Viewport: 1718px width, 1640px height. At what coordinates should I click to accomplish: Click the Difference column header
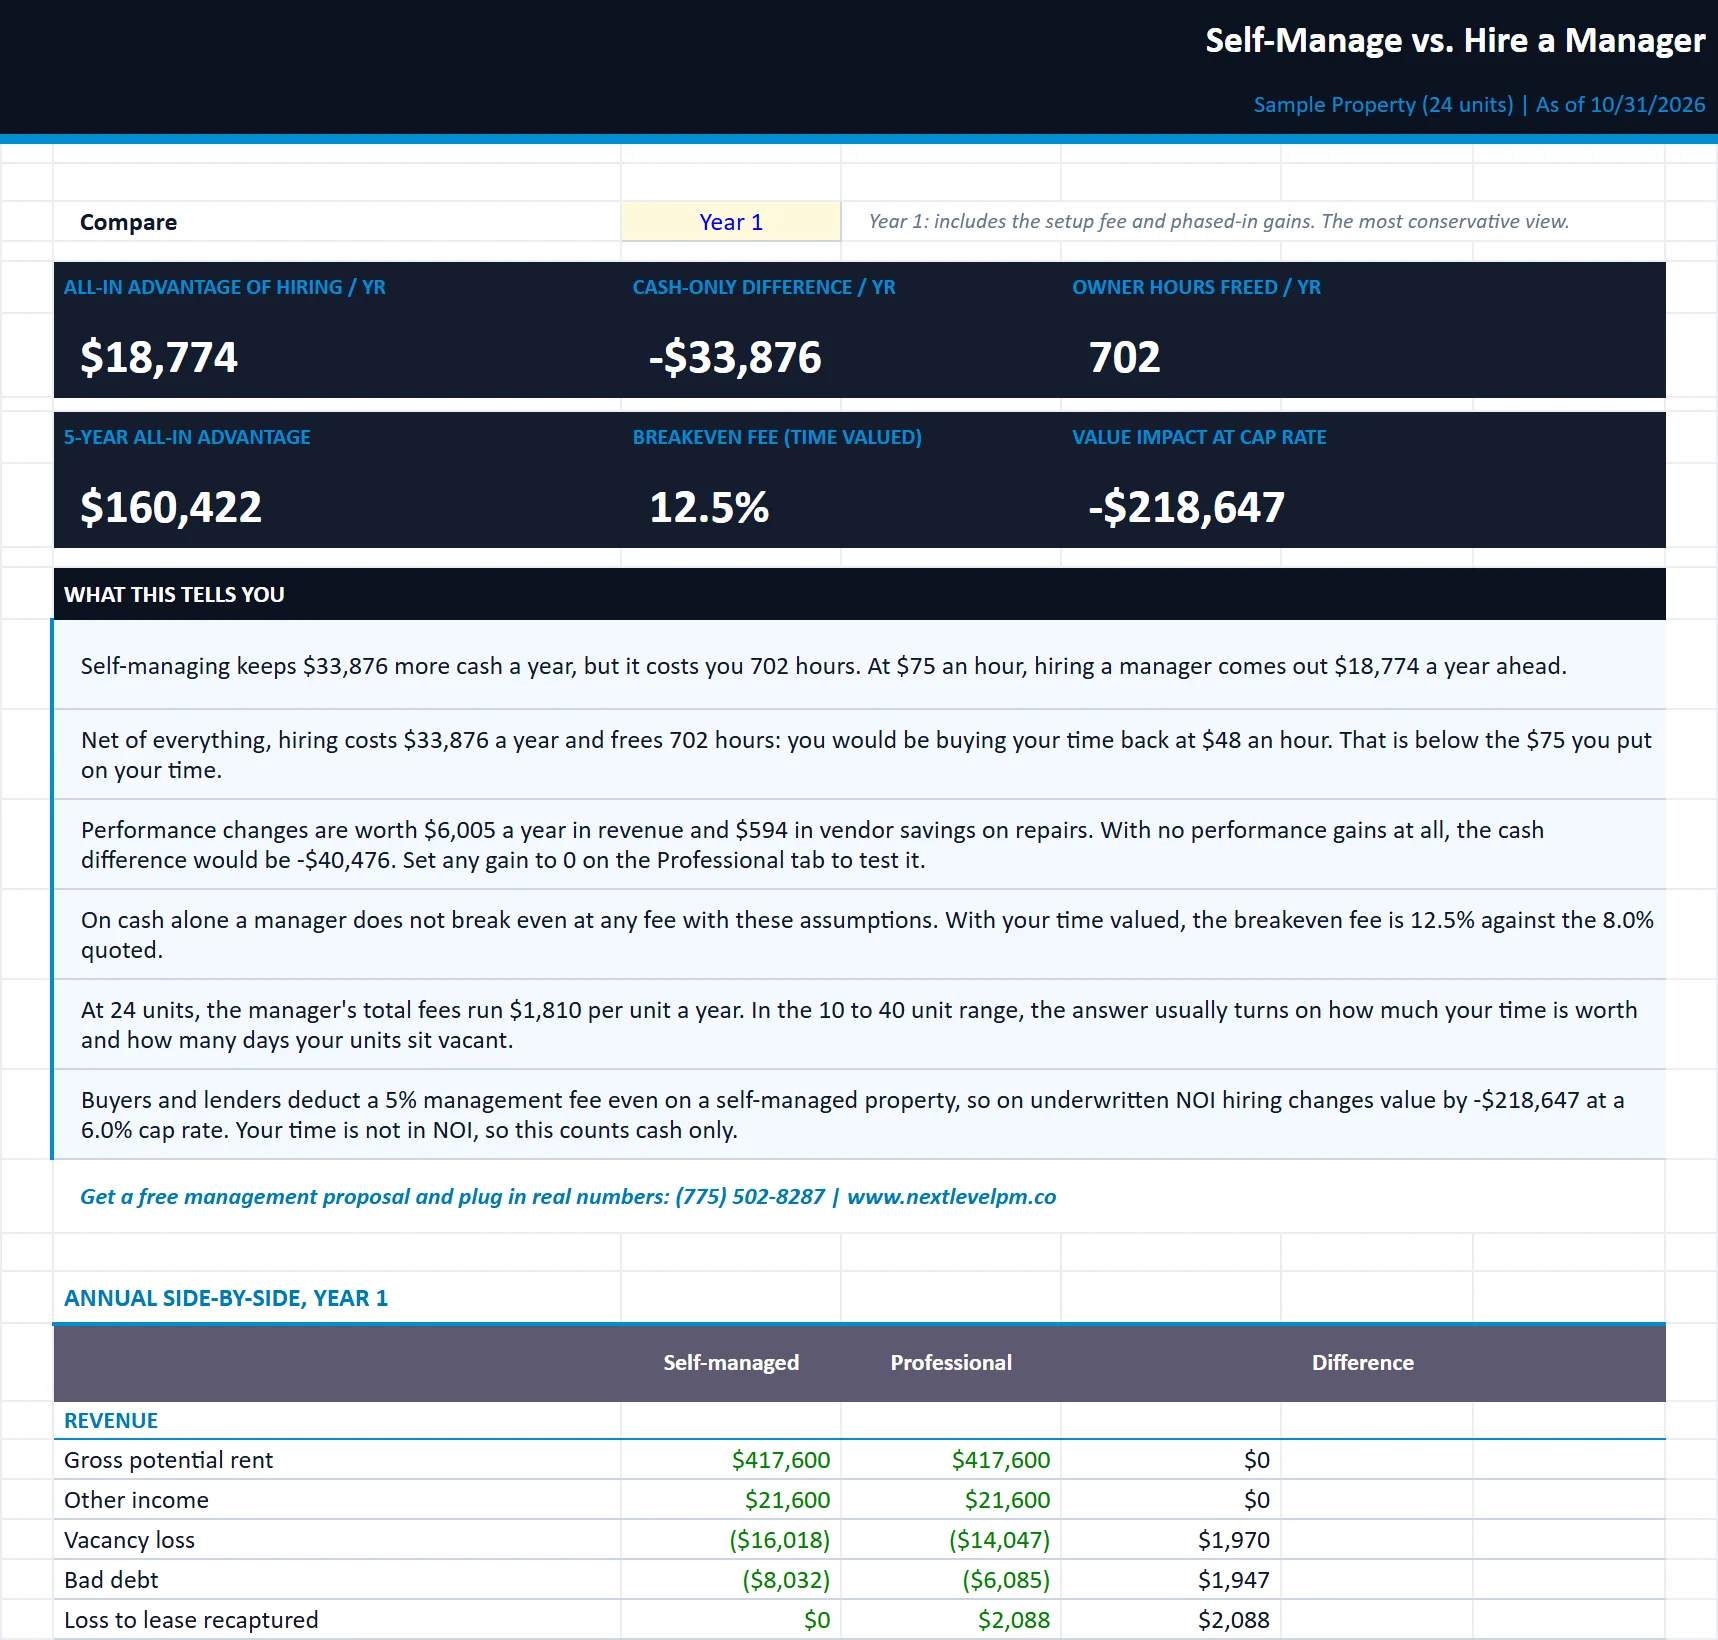coord(1363,1362)
